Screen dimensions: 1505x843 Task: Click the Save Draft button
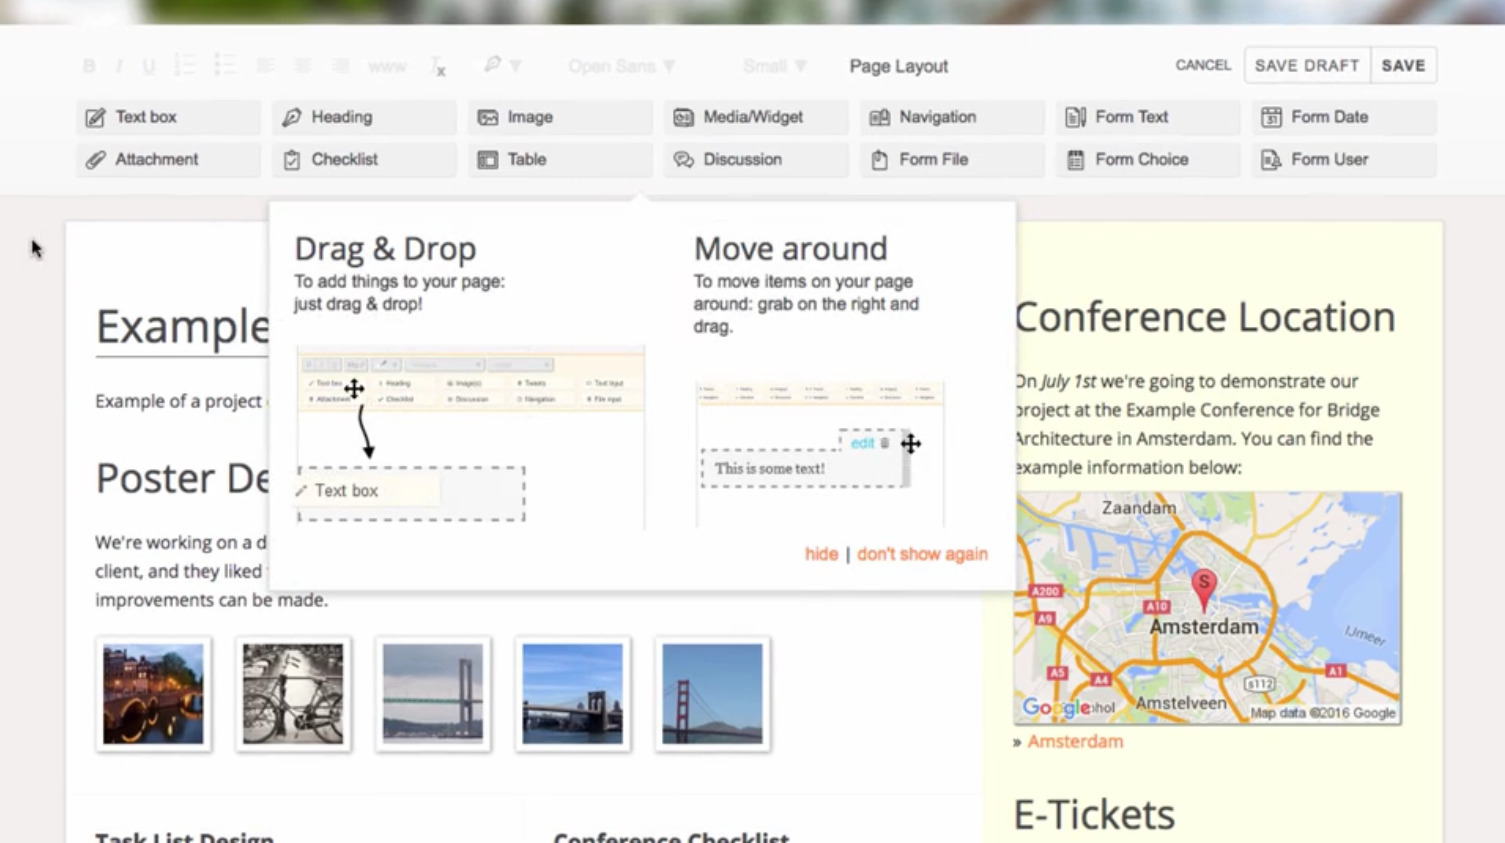click(1307, 65)
